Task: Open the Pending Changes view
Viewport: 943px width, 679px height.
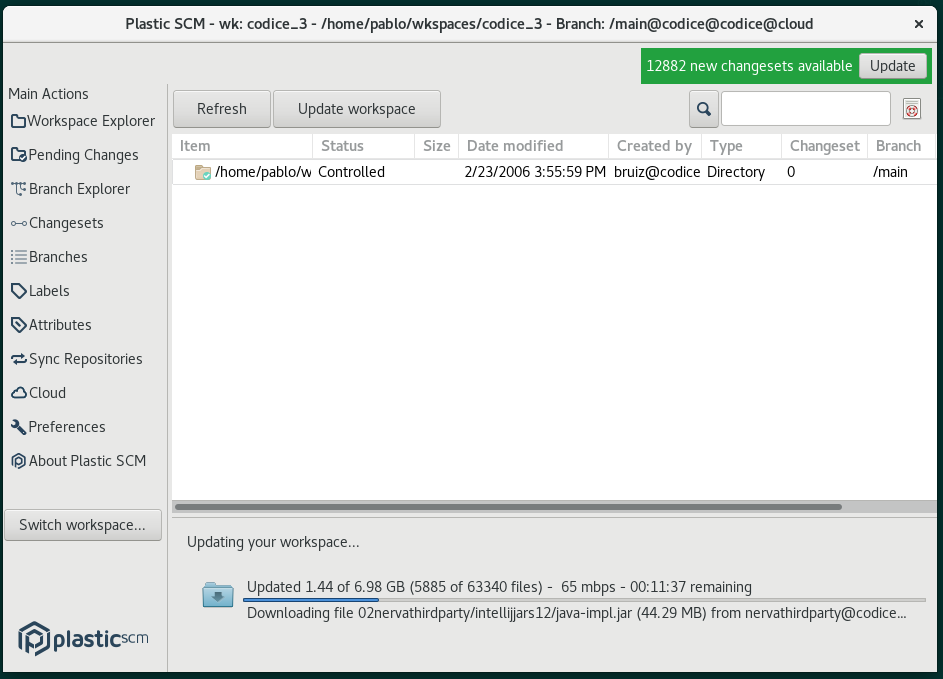Action: click(75, 154)
